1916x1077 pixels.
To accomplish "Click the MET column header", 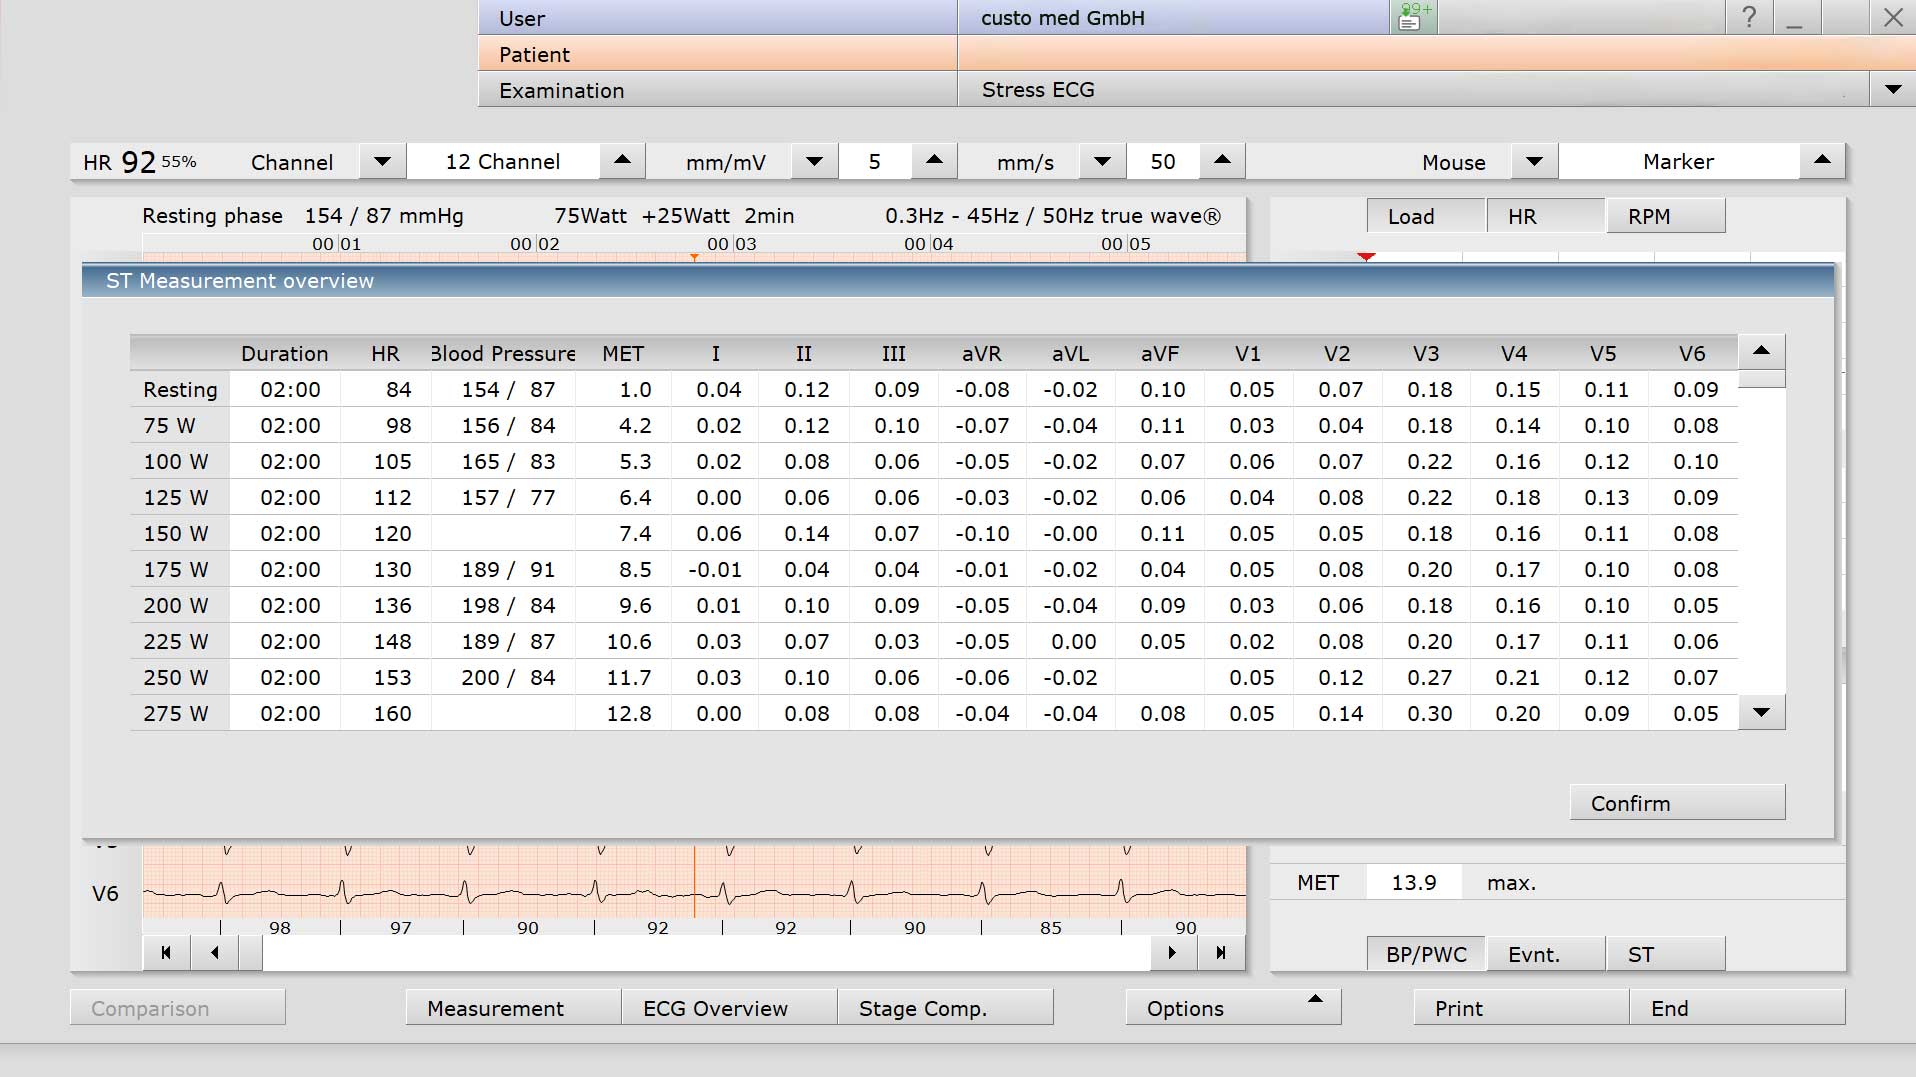I will pyautogui.click(x=623, y=353).
